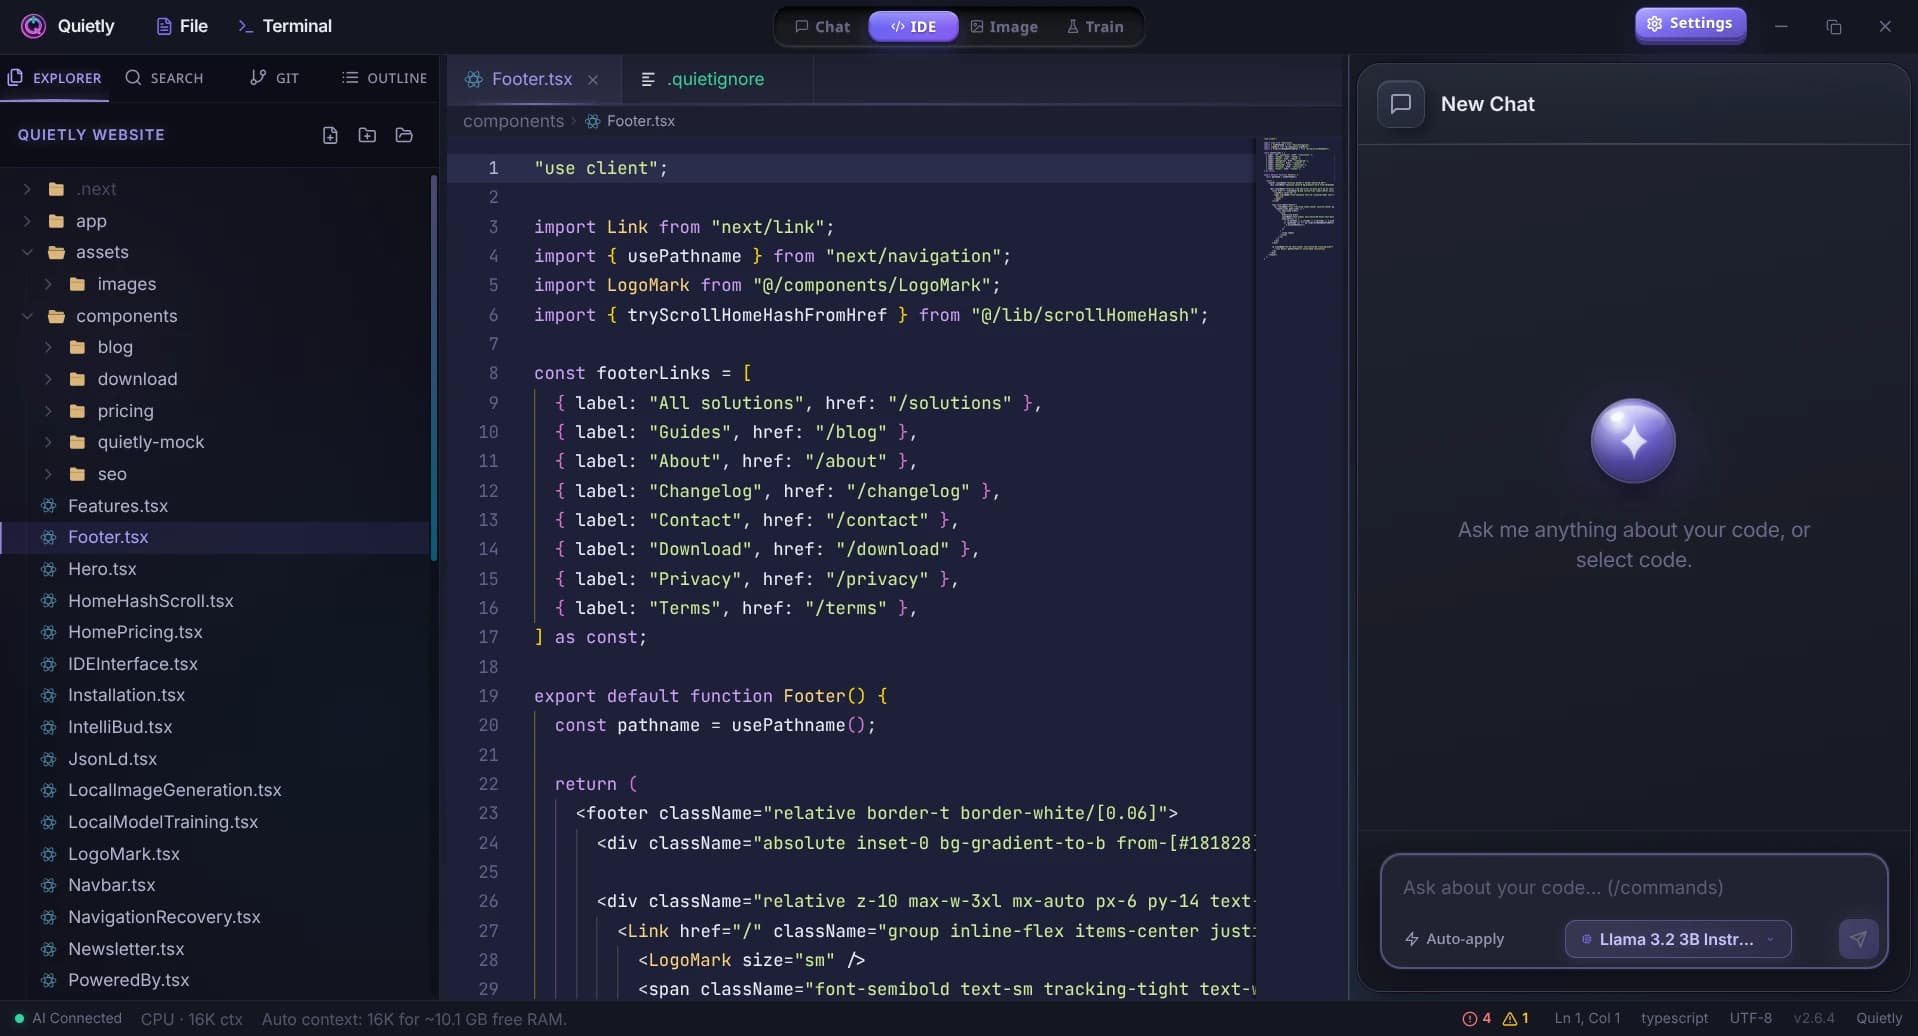Click the AI Connected status indicator
Screen dimensions: 1918x1036
point(68,1019)
